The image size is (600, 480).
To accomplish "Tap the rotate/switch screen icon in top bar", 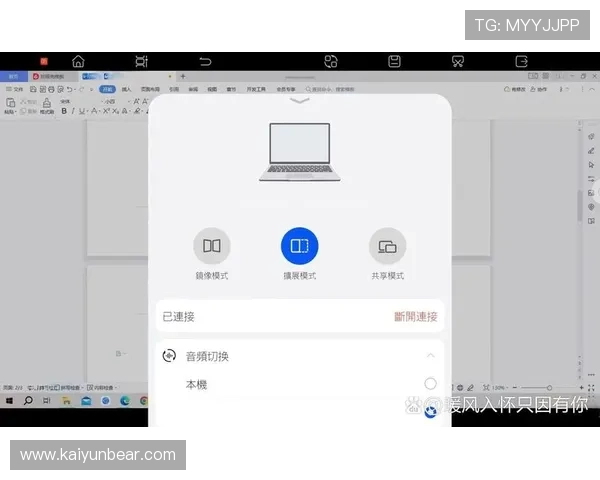I will coord(331,61).
